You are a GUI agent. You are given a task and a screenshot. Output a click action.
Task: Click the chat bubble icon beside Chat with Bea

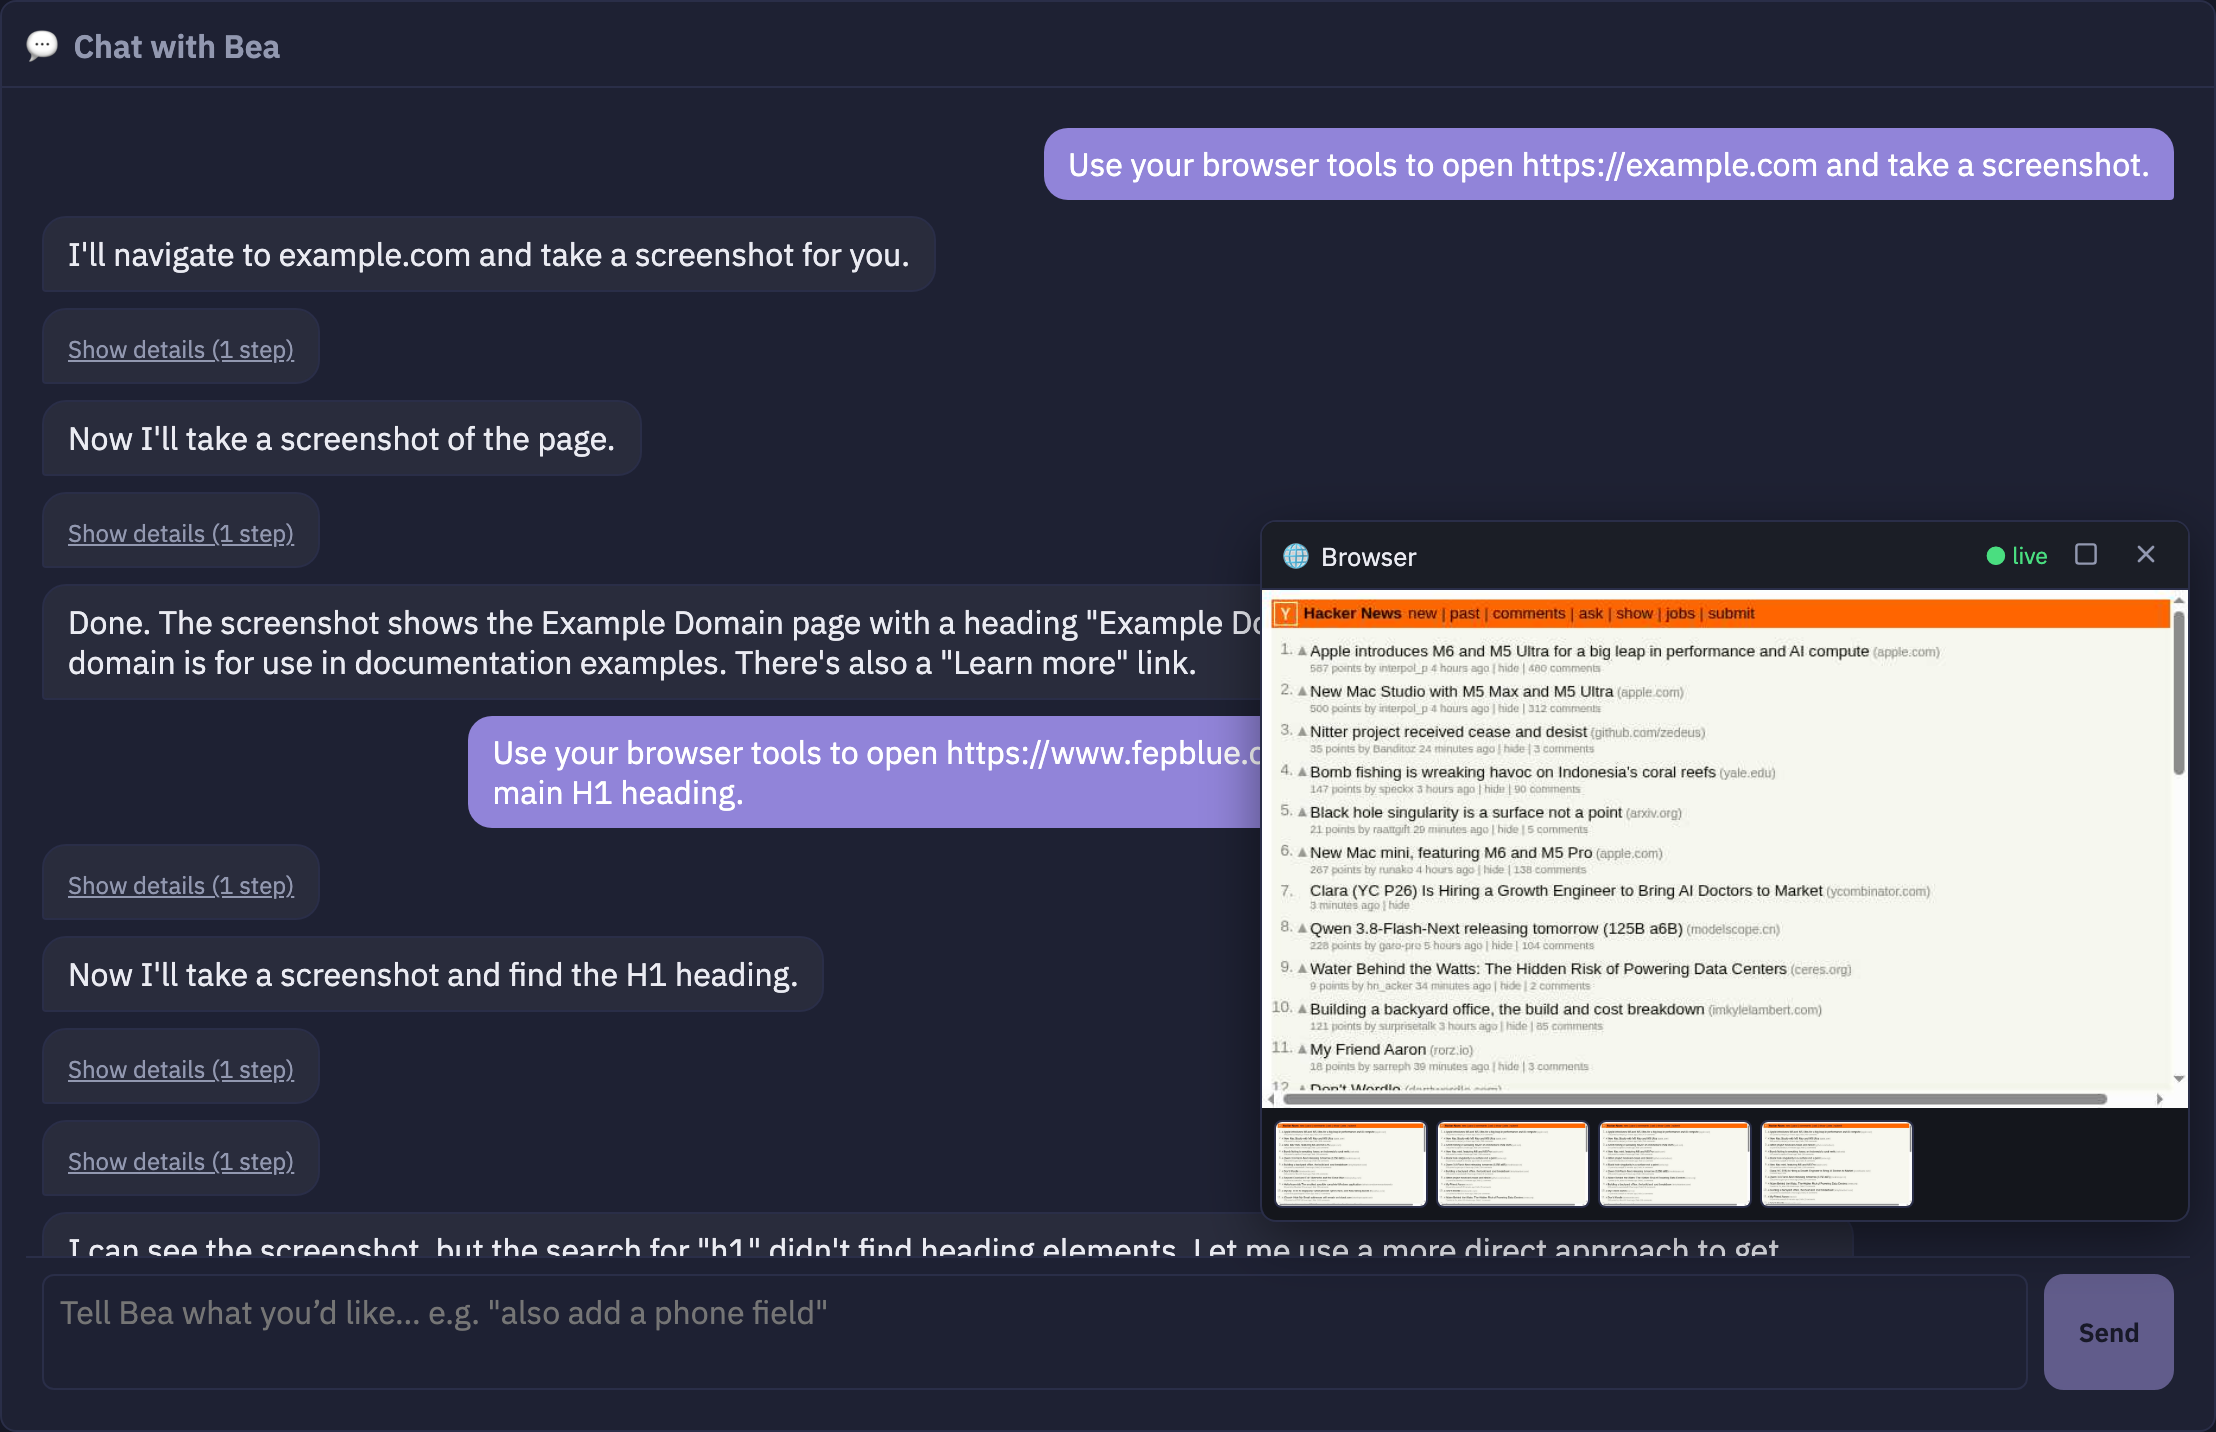tap(42, 46)
